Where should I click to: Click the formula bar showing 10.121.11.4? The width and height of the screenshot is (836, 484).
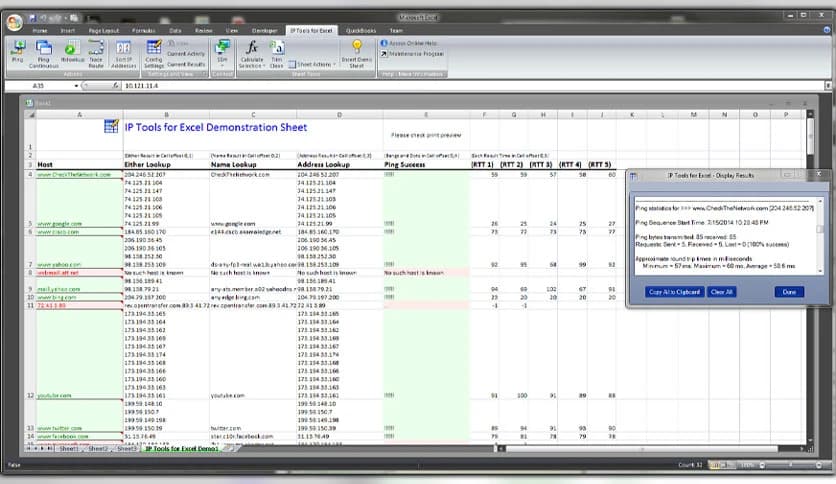click(473, 85)
